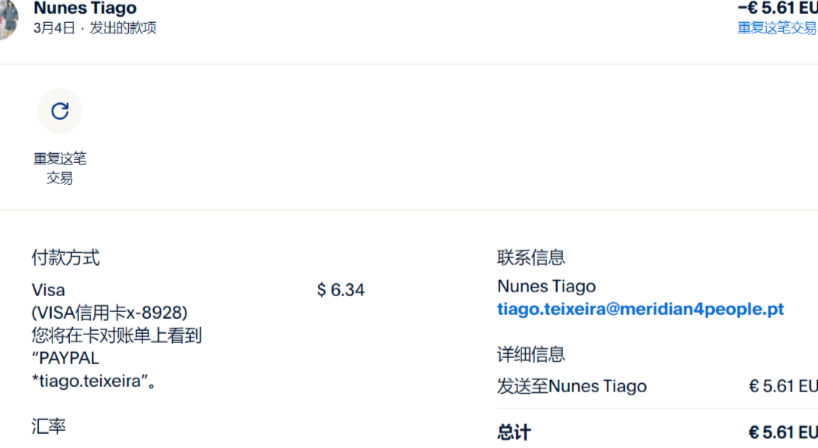Click the 汇率 section heading
818x448 pixels.
pos(49,426)
